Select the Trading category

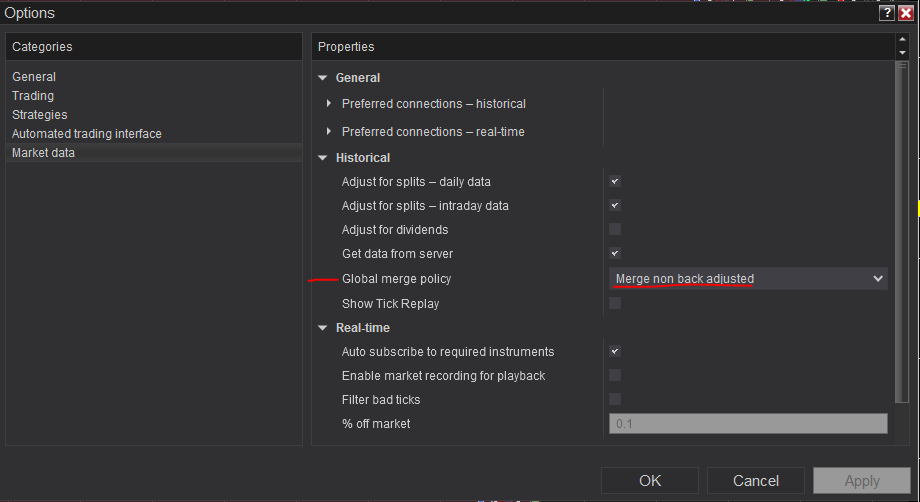pos(33,96)
